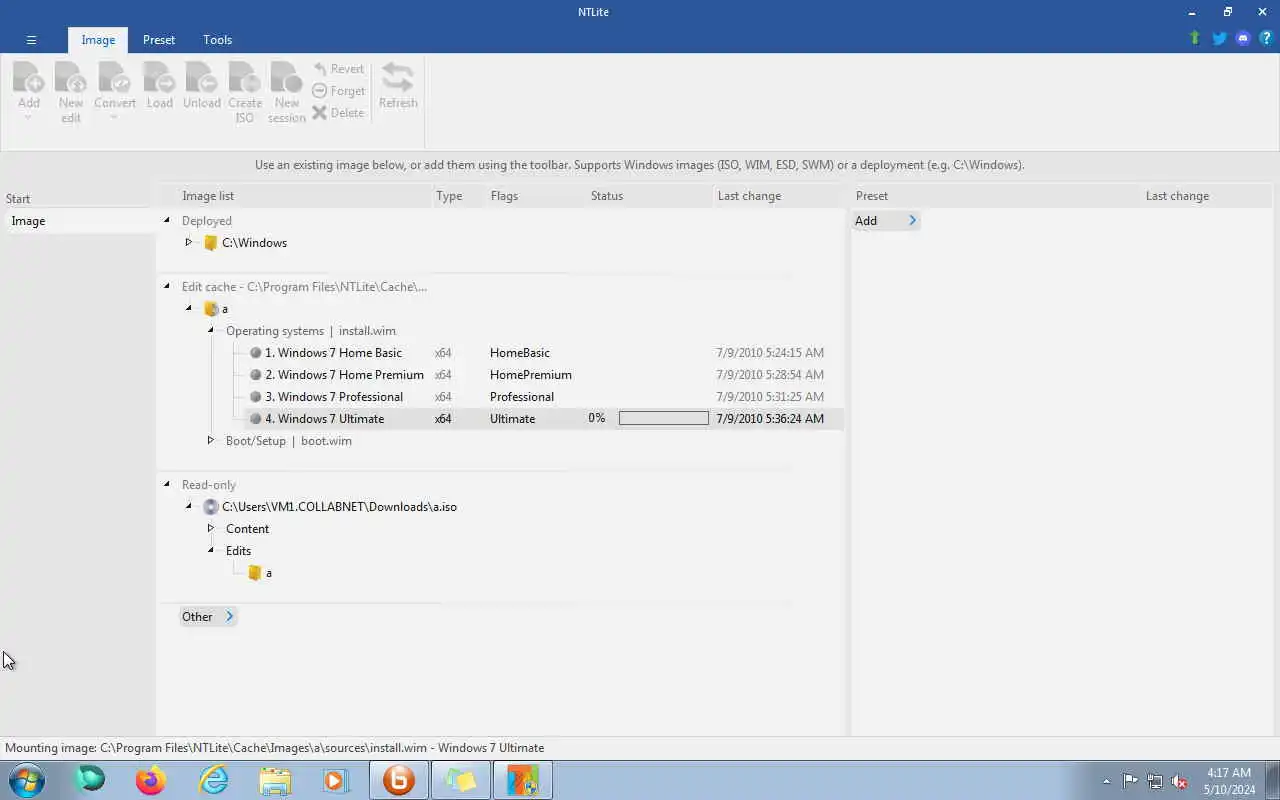Open the Add preset dropdown
1280x800 pixels.
coord(886,221)
